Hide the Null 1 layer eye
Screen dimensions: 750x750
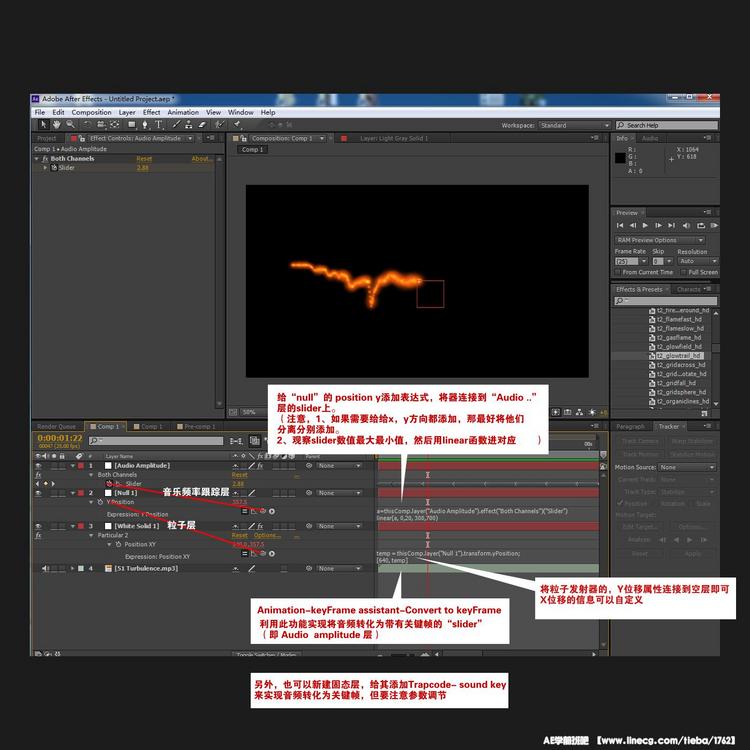38,493
